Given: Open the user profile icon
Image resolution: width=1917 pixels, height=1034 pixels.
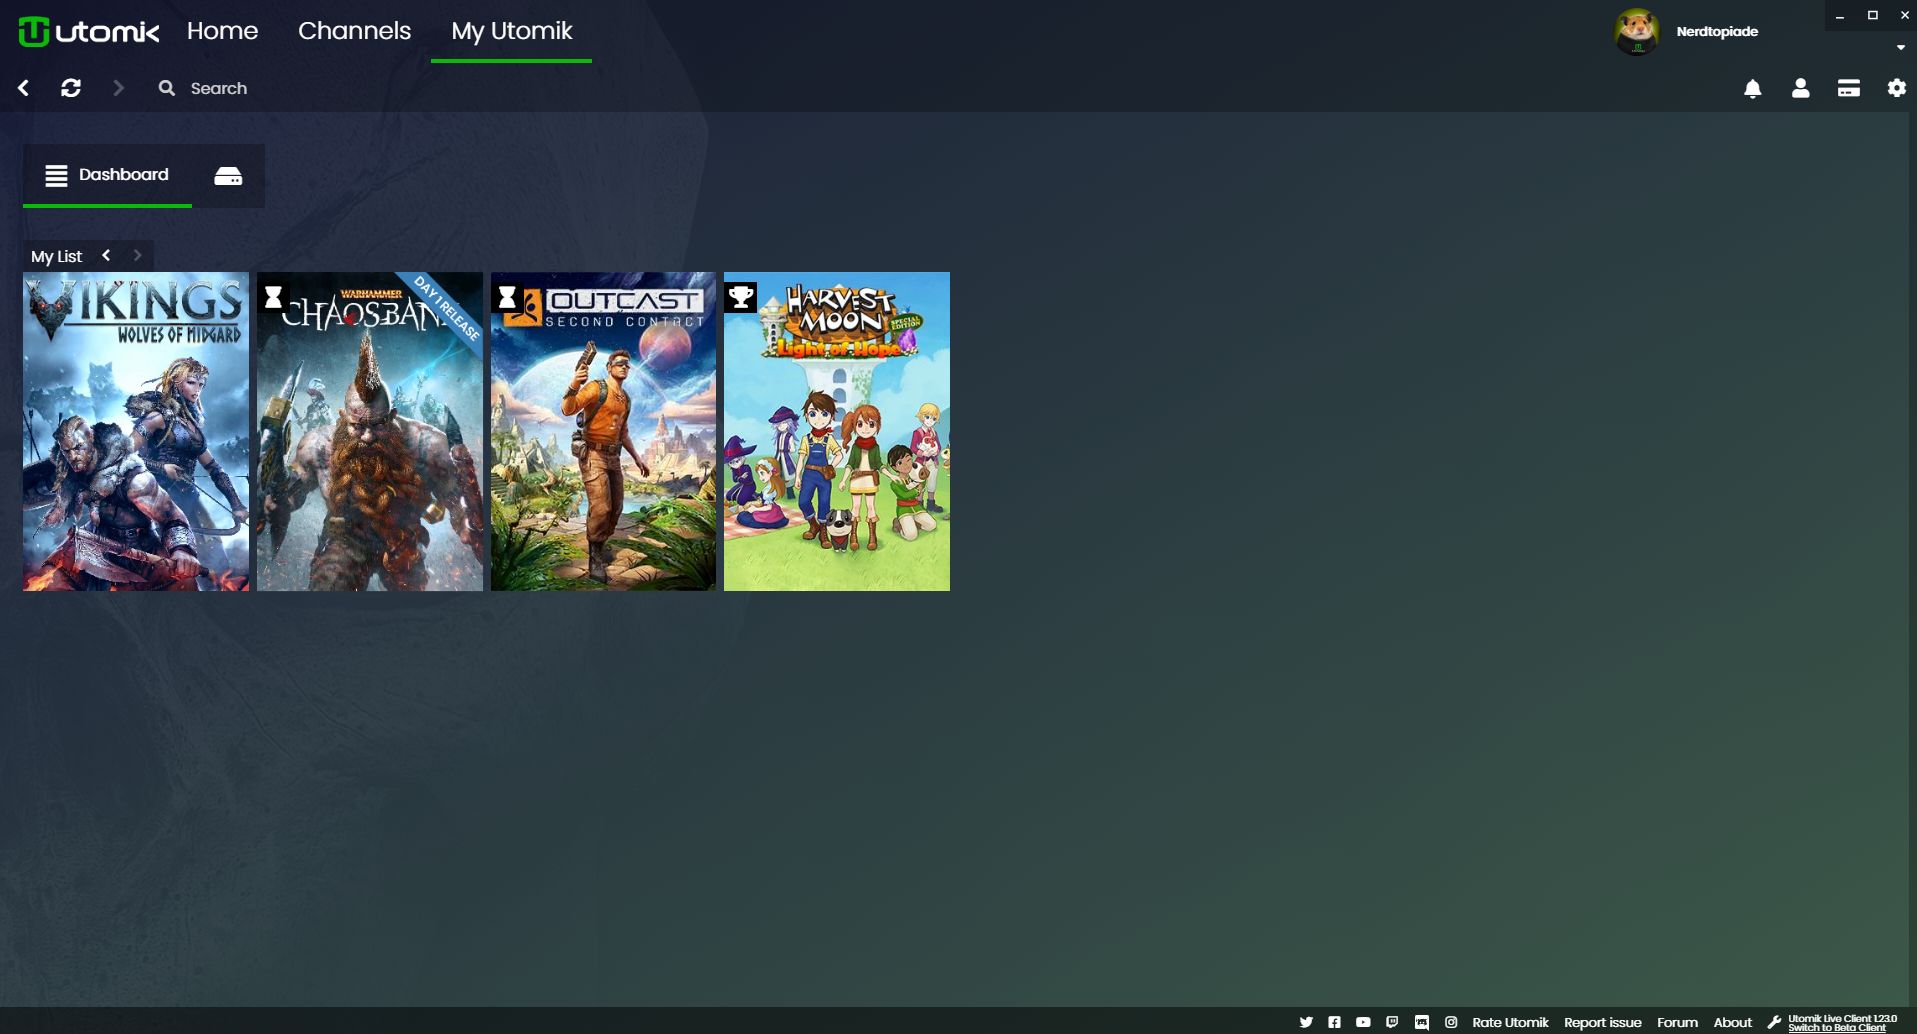Looking at the screenshot, I should (x=1801, y=88).
